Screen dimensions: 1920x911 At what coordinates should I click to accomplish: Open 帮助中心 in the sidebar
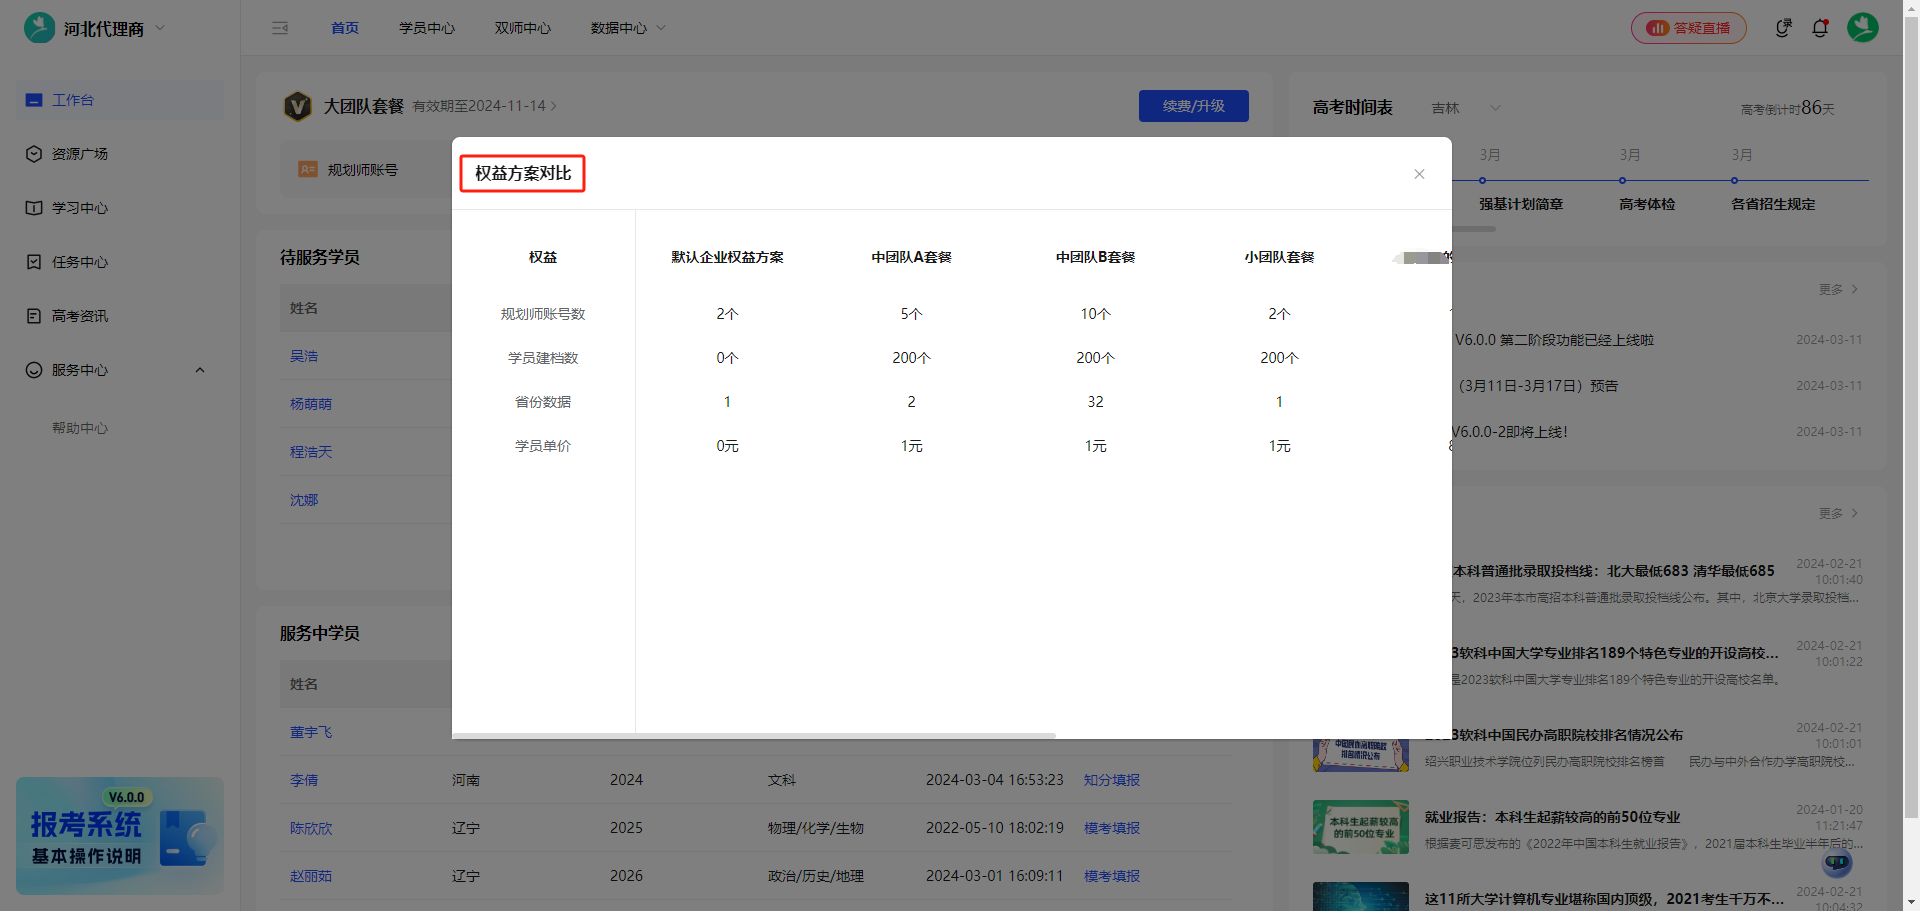(80, 428)
